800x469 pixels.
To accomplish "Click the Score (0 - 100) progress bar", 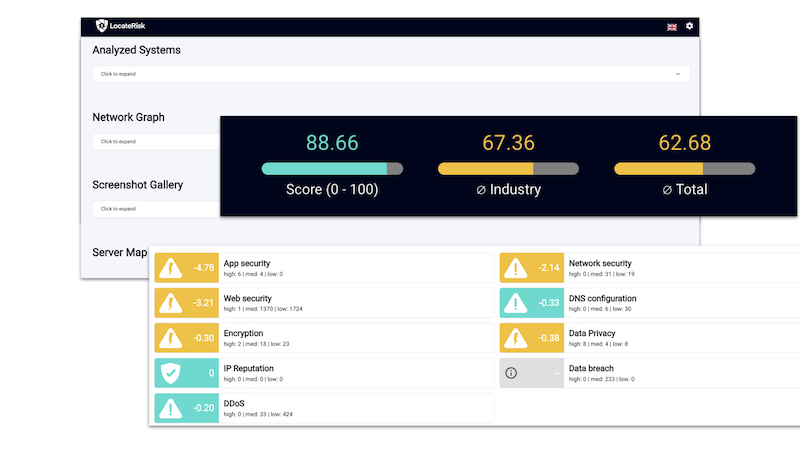I will click(332, 168).
